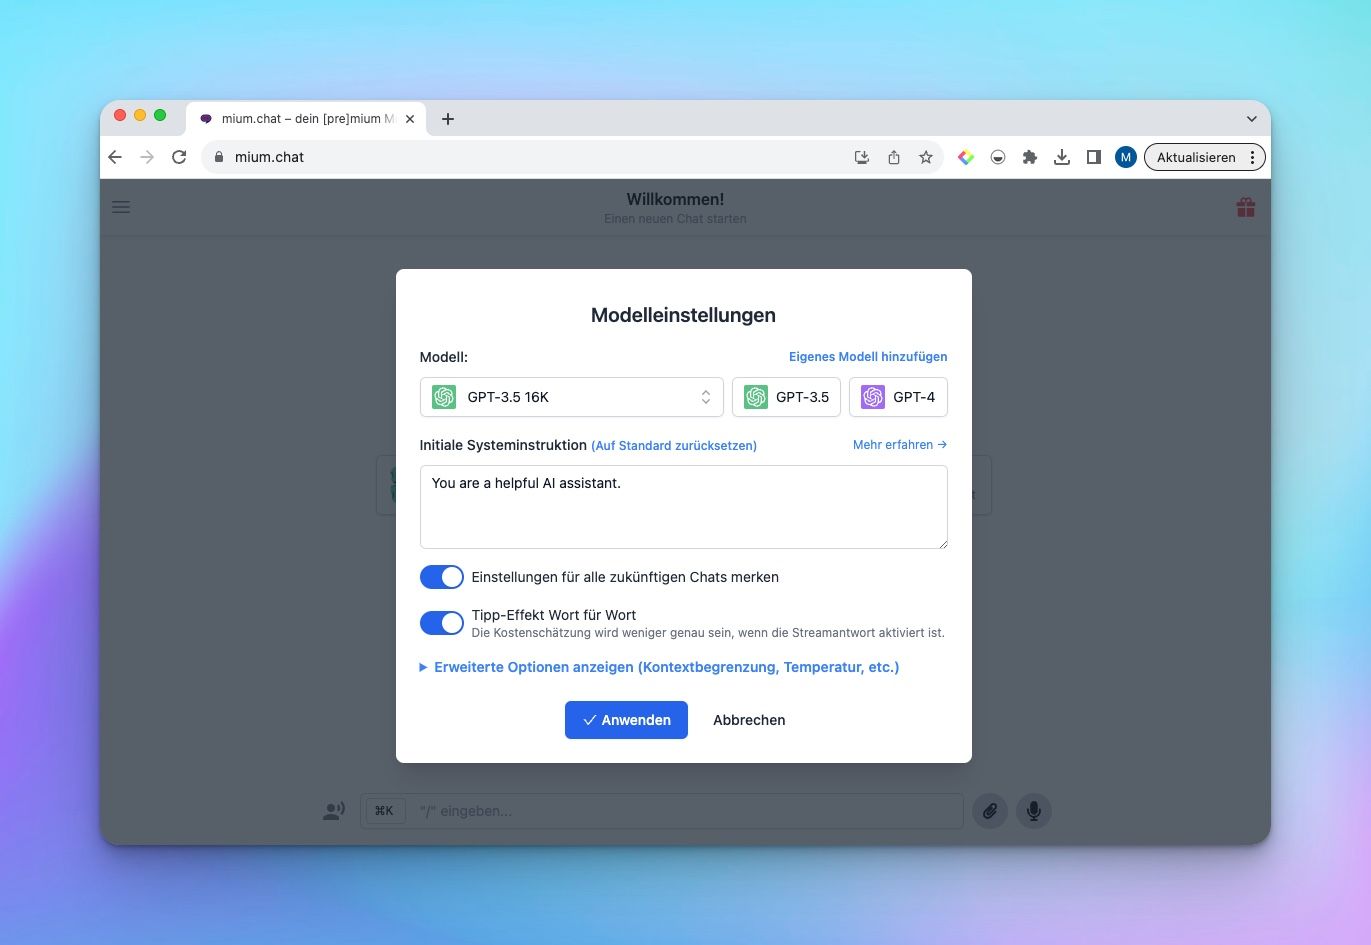This screenshot has width=1371, height=945.
Task: Click into the system instruction text area
Action: click(684, 507)
